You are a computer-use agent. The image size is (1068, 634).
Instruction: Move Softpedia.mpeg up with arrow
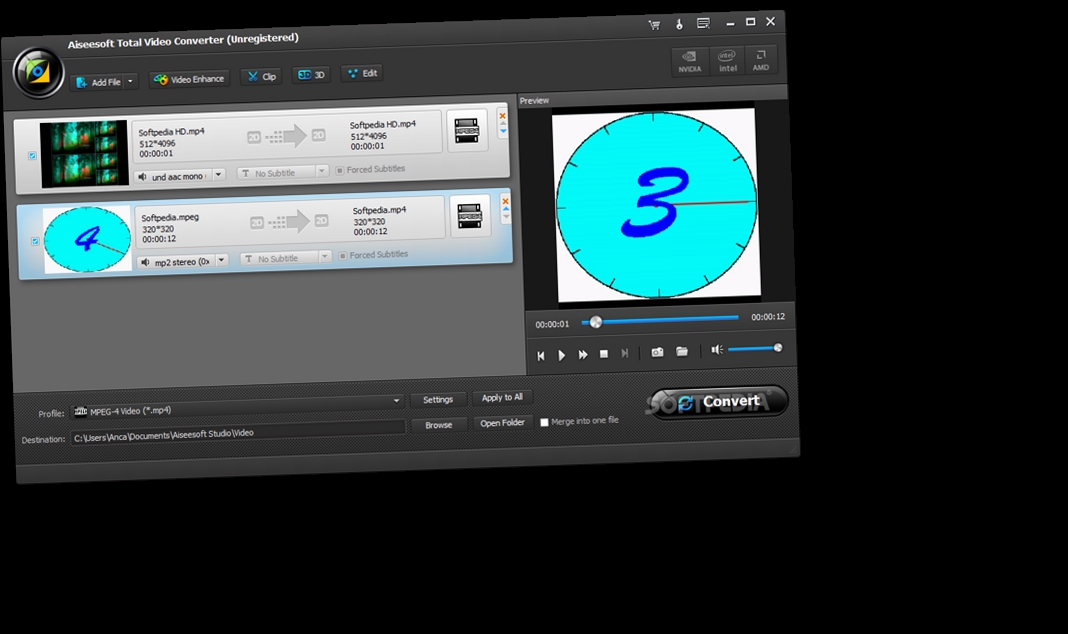point(506,209)
